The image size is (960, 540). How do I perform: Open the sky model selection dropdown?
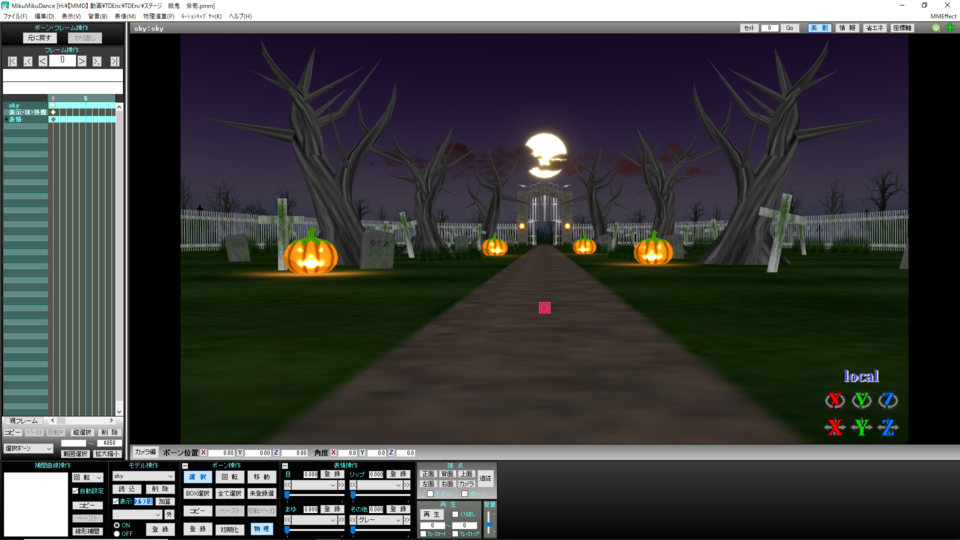143,476
